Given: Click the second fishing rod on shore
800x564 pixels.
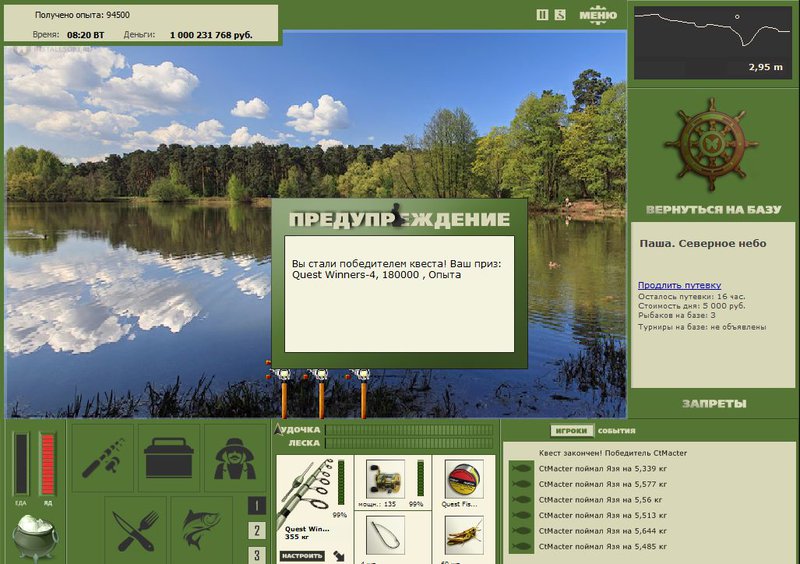Looking at the screenshot, I should (x=321, y=393).
